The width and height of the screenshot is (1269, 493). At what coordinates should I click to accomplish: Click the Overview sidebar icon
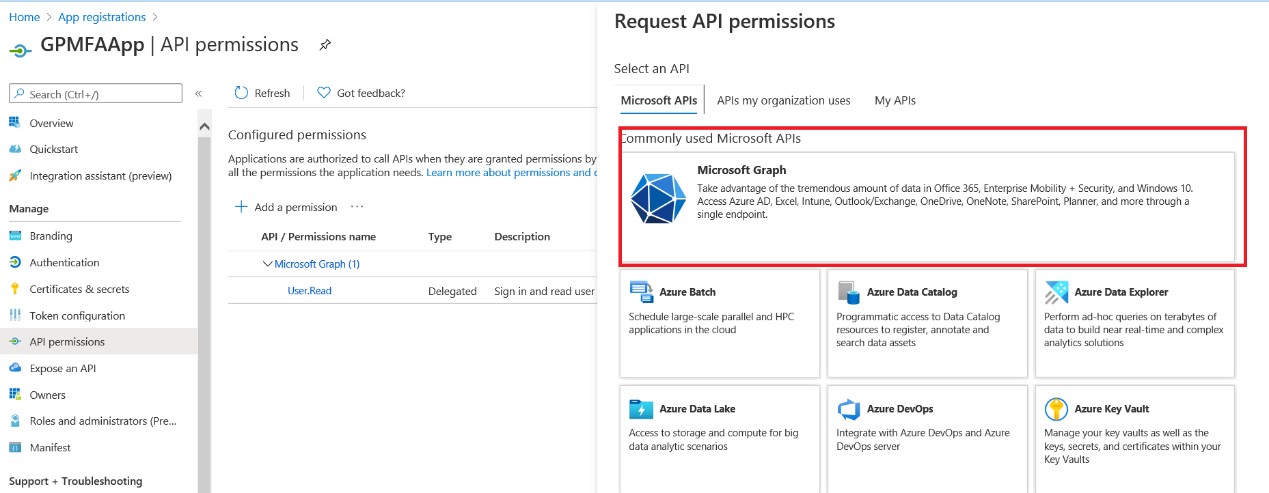click(x=15, y=123)
